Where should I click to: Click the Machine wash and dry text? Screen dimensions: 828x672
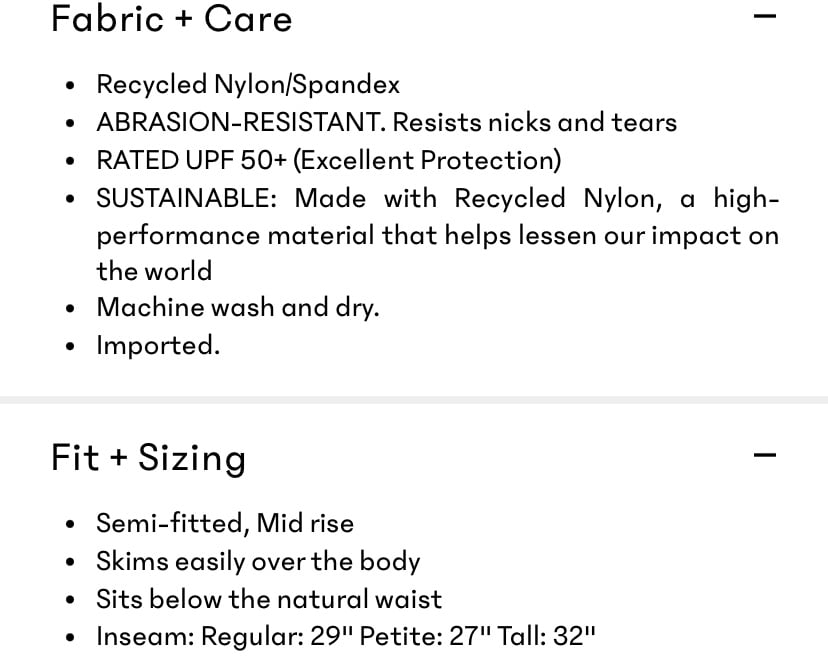tap(238, 308)
